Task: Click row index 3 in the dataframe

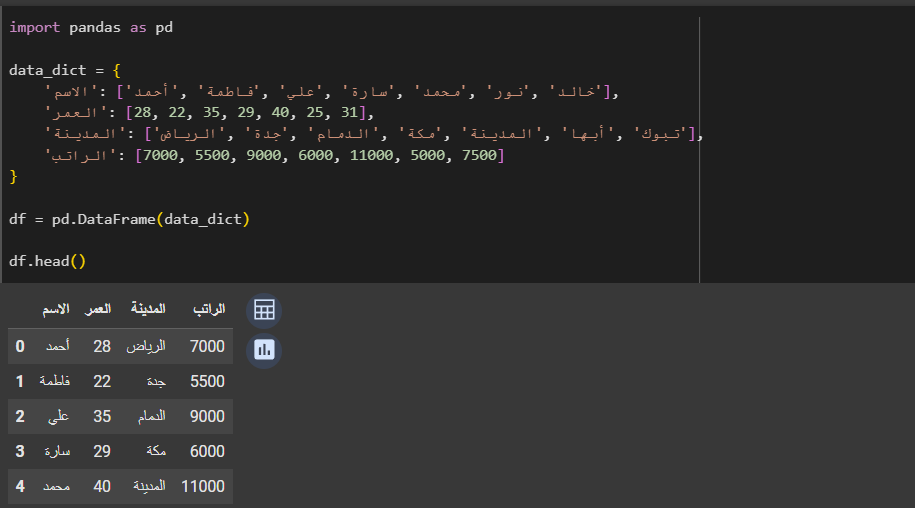Action: click(x=20, y=451)
